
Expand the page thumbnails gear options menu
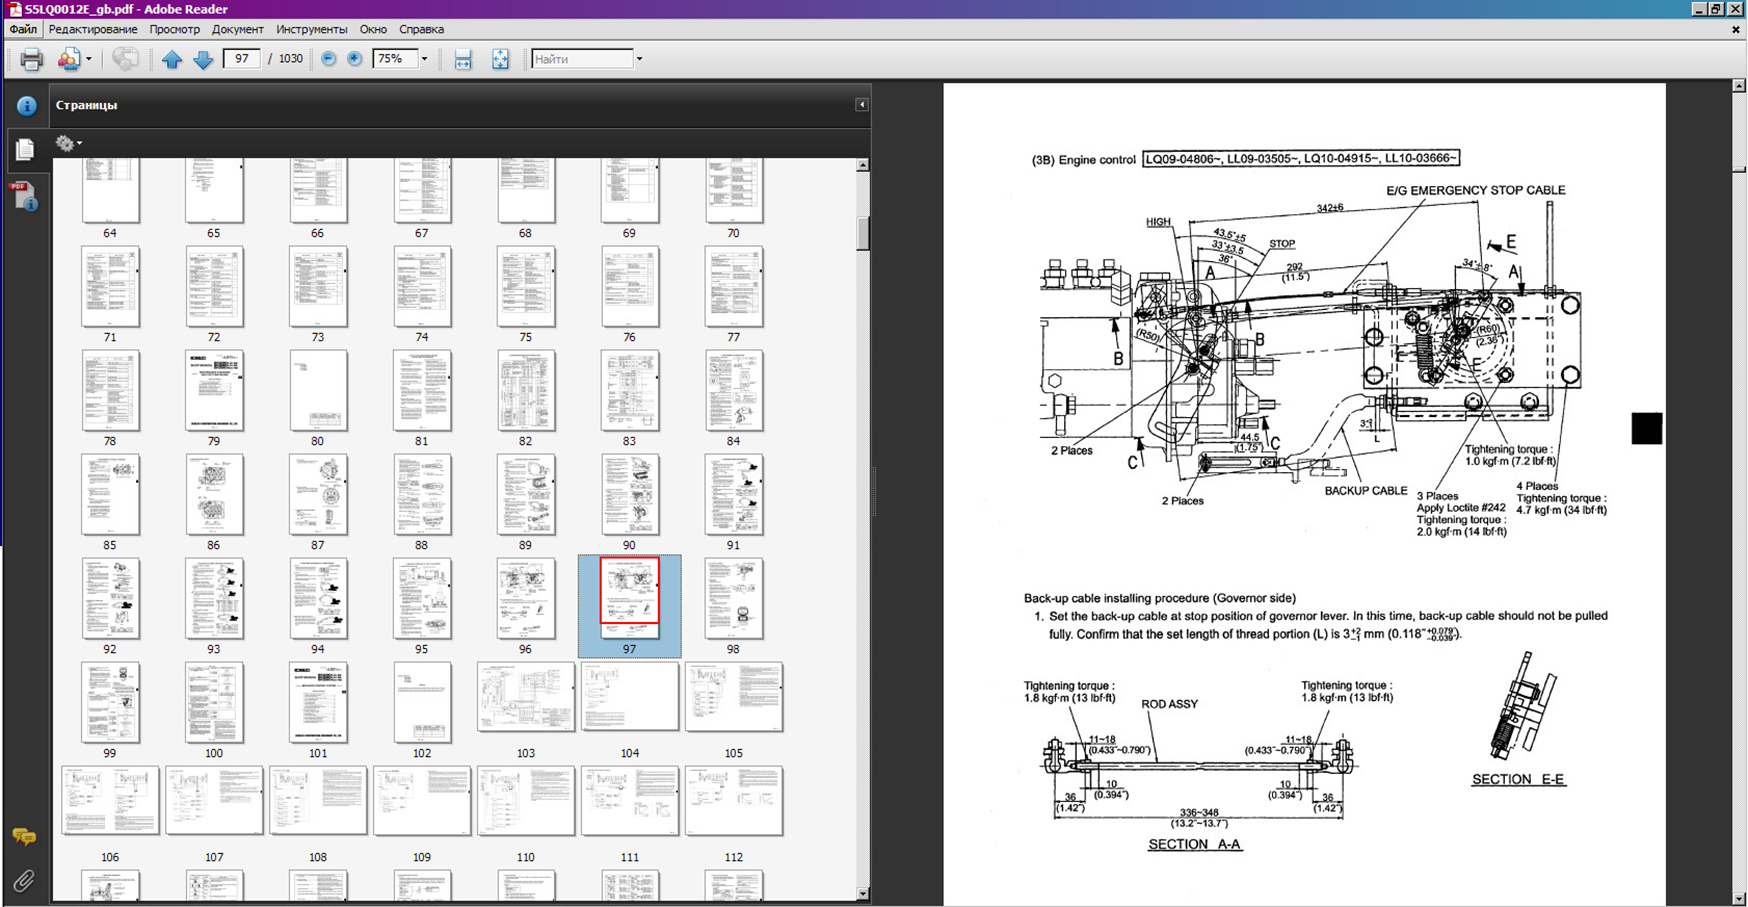(68, 143)
